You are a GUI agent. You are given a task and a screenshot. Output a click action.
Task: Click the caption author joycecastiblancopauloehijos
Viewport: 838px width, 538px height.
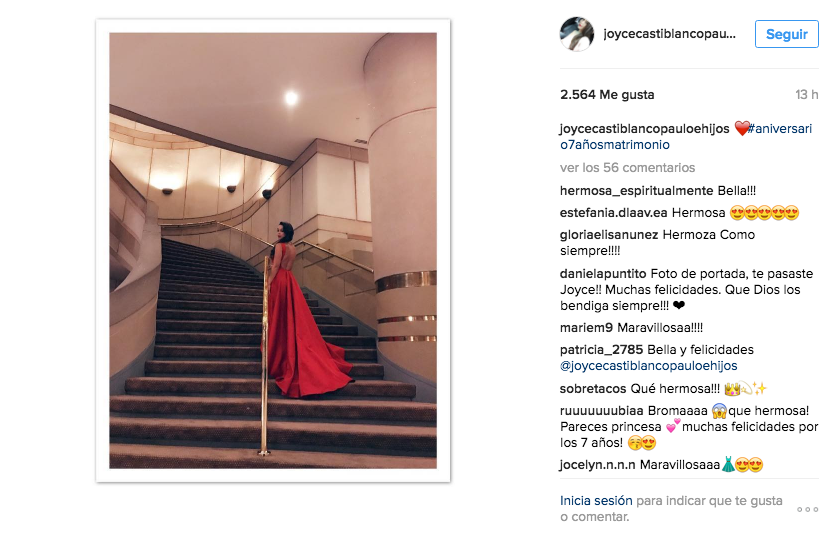(x=645, y=129)
